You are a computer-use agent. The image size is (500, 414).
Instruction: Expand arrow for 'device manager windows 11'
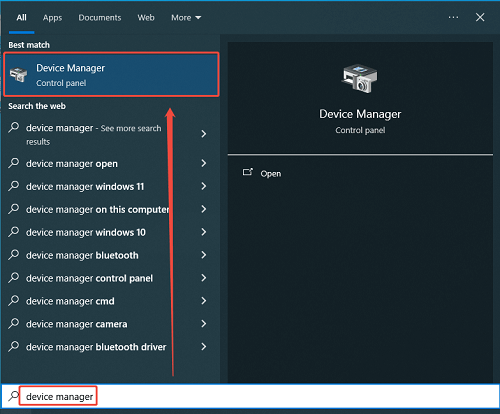(x=204, y=186)
